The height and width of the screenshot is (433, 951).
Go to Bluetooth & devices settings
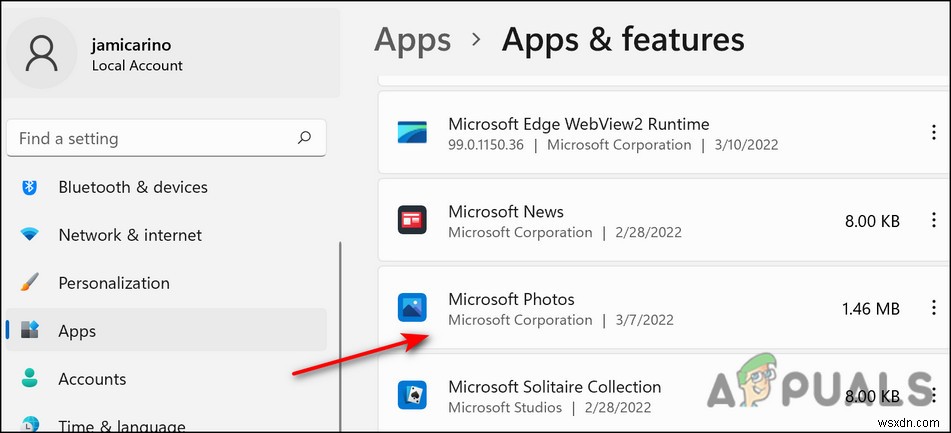tap(133, 187)
